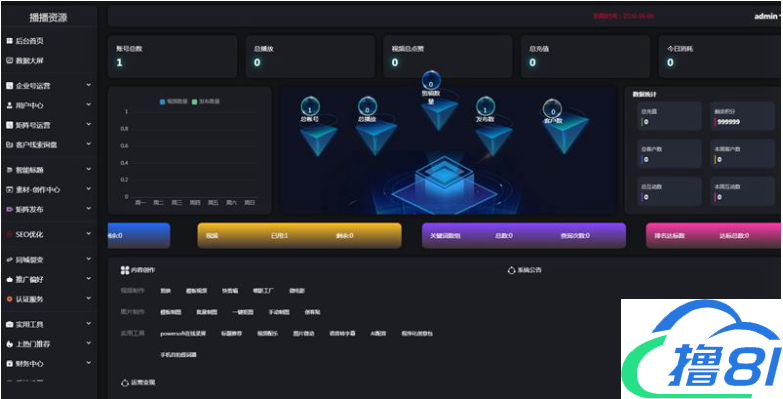The image size is (783, 399).
Task: Select the 实用工具 toolbox icon
Action: [x=9, y=324]
